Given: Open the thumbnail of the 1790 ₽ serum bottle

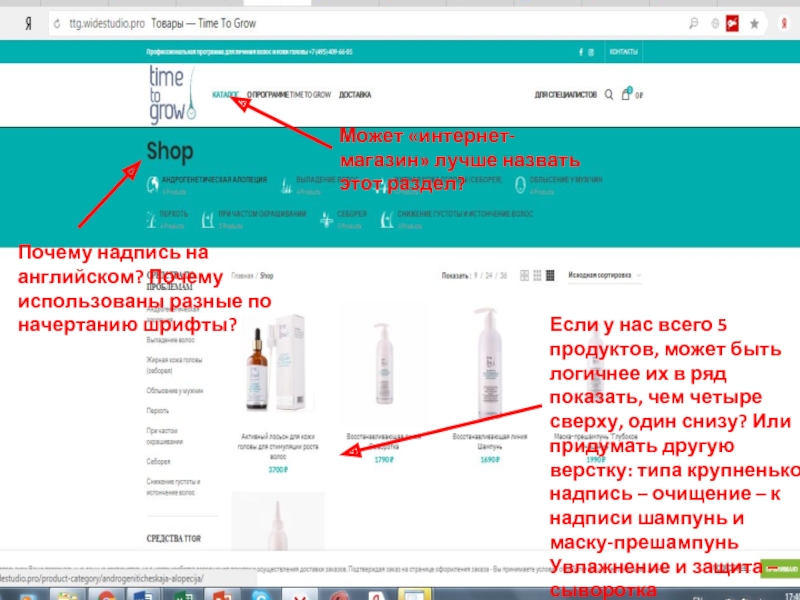Looking at the screenshot, I should coord(383,365).
